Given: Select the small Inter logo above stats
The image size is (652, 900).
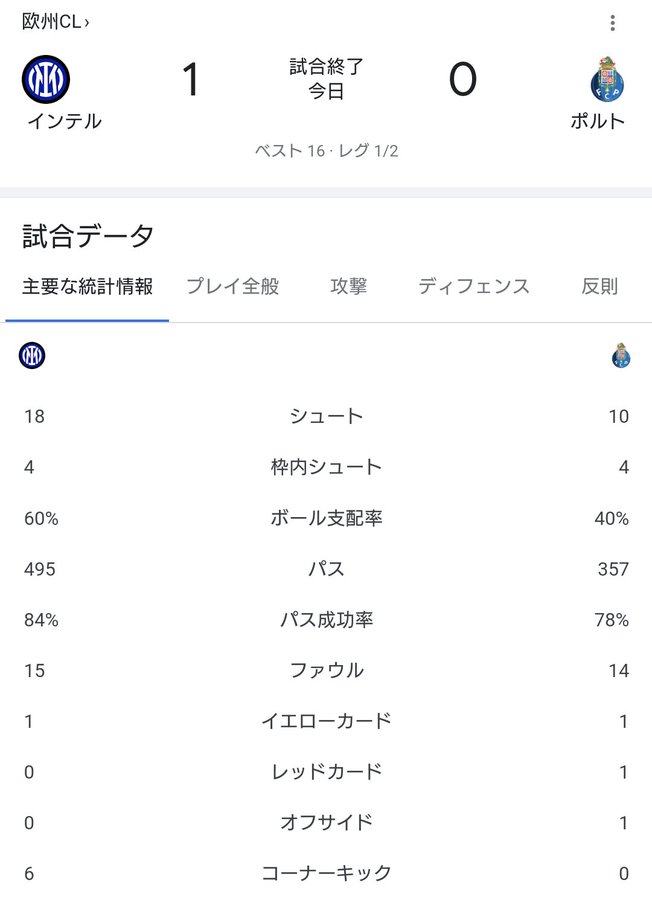Looking at the screenshot, I should (x=32, y=355).
